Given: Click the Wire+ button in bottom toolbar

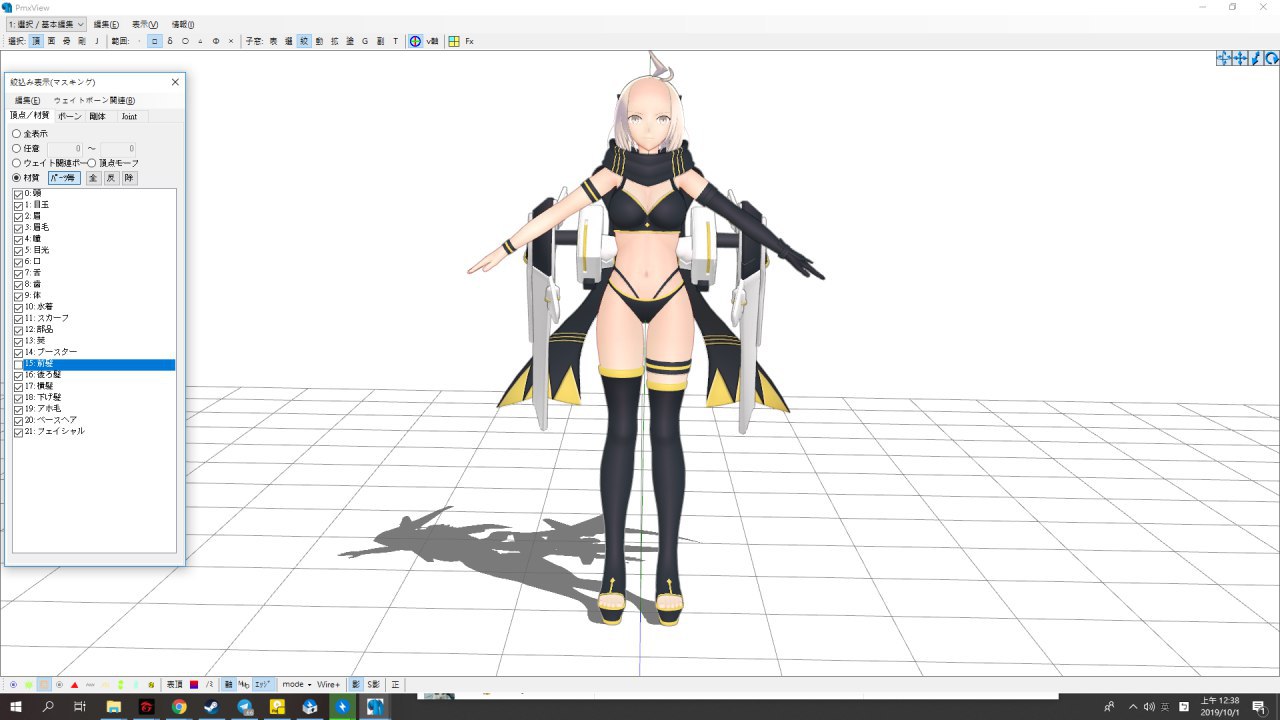Looking at the screenshot, I should tap(329, 684).
